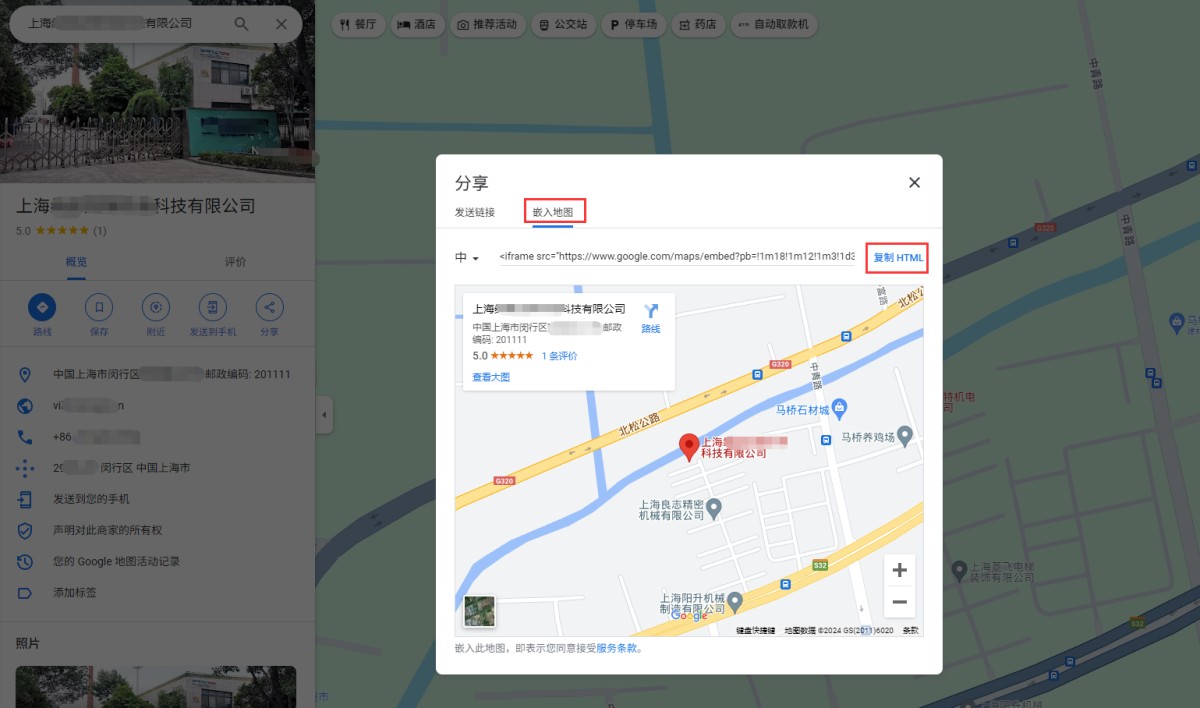
Task: Open the 评价 reviews tab
Action: click(x=235, y=262)
